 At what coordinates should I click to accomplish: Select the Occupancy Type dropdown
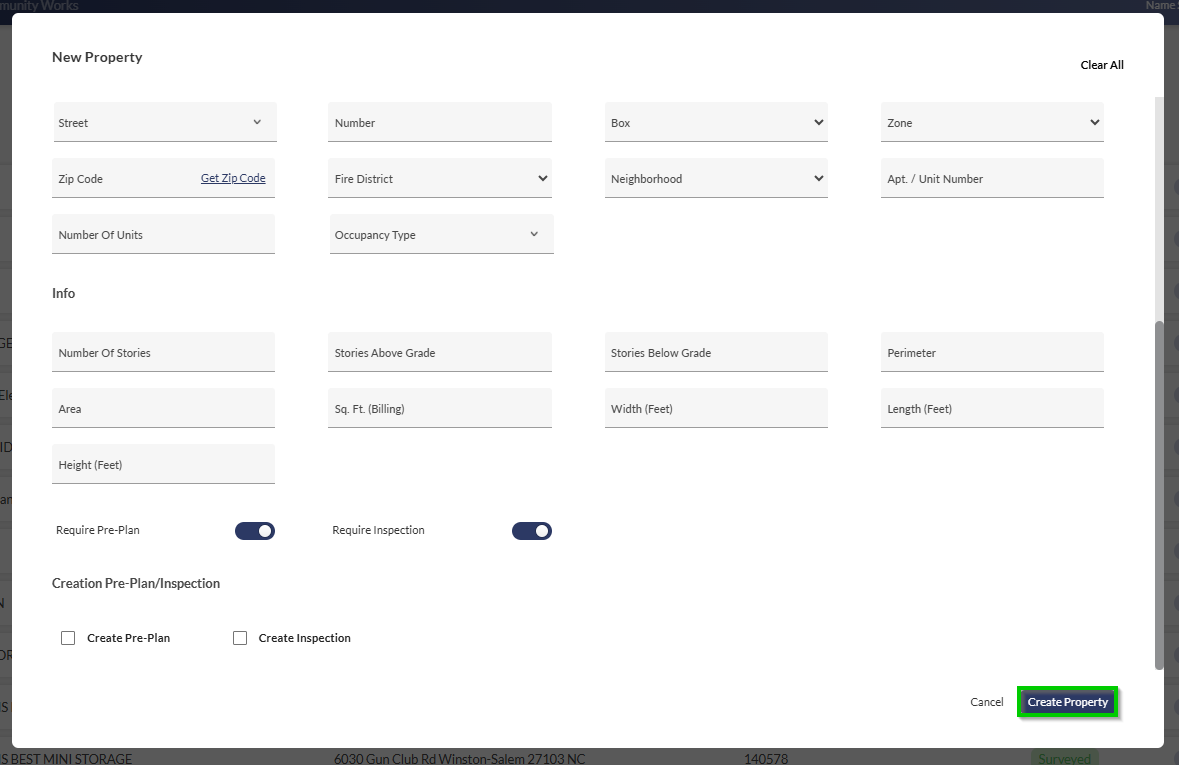point(441,235)
